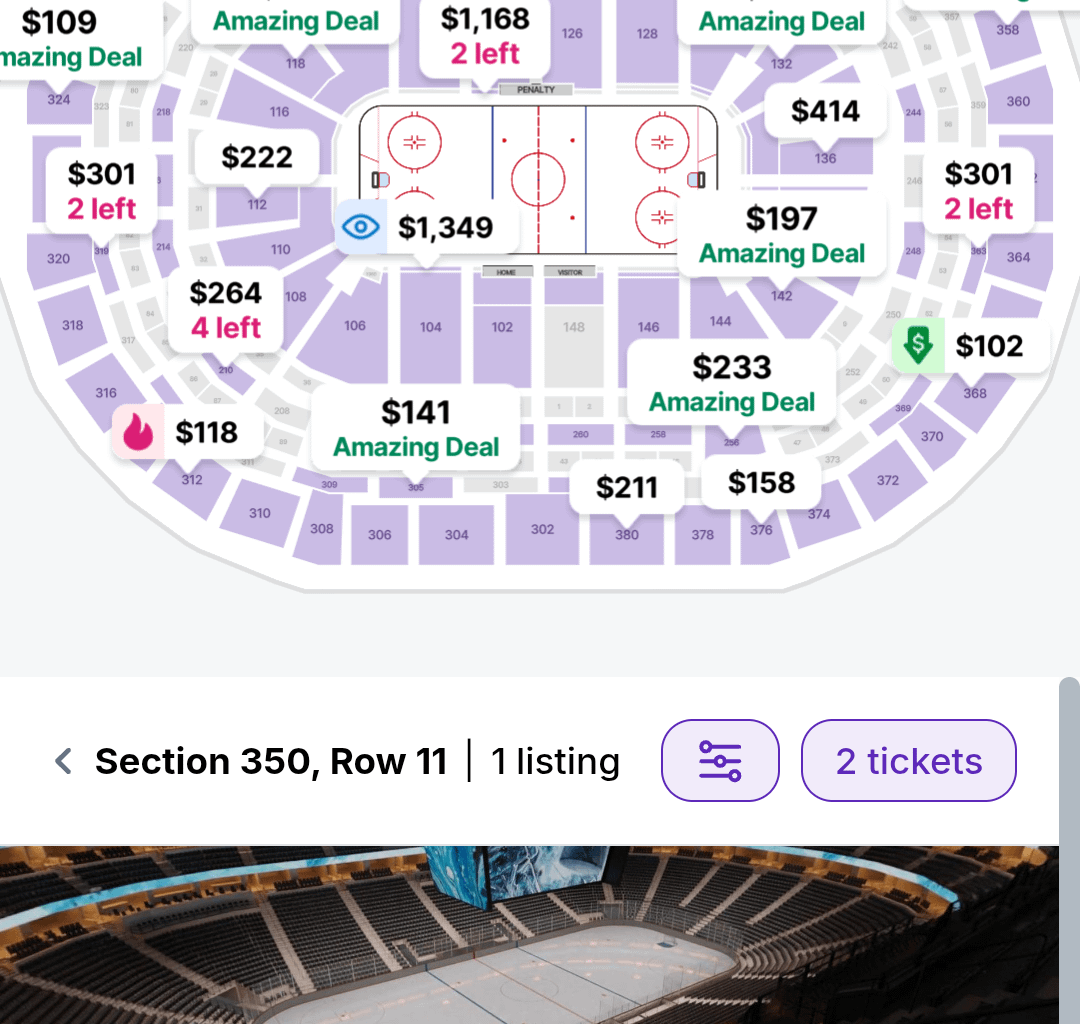Image resolution: width=1080 pixels, height=1024 pixels.
Task: Select section 126 near the ice rink
Action: tap(574, 33)
